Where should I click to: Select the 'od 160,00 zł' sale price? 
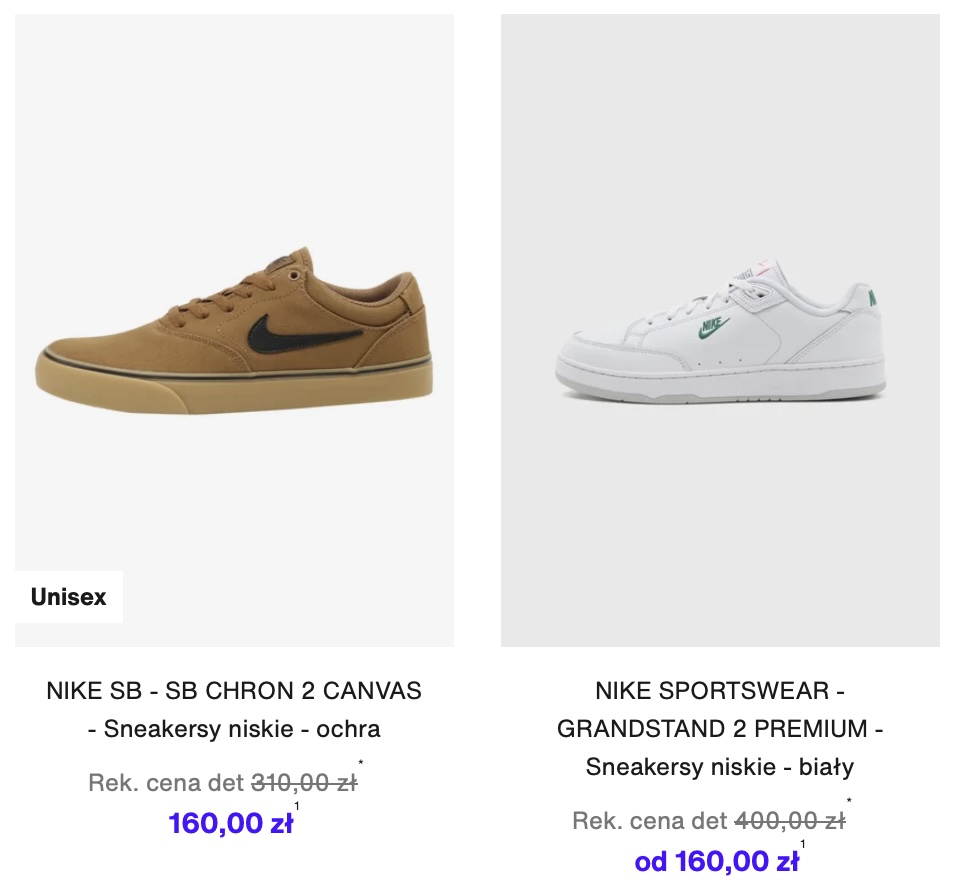click(717, 862)
